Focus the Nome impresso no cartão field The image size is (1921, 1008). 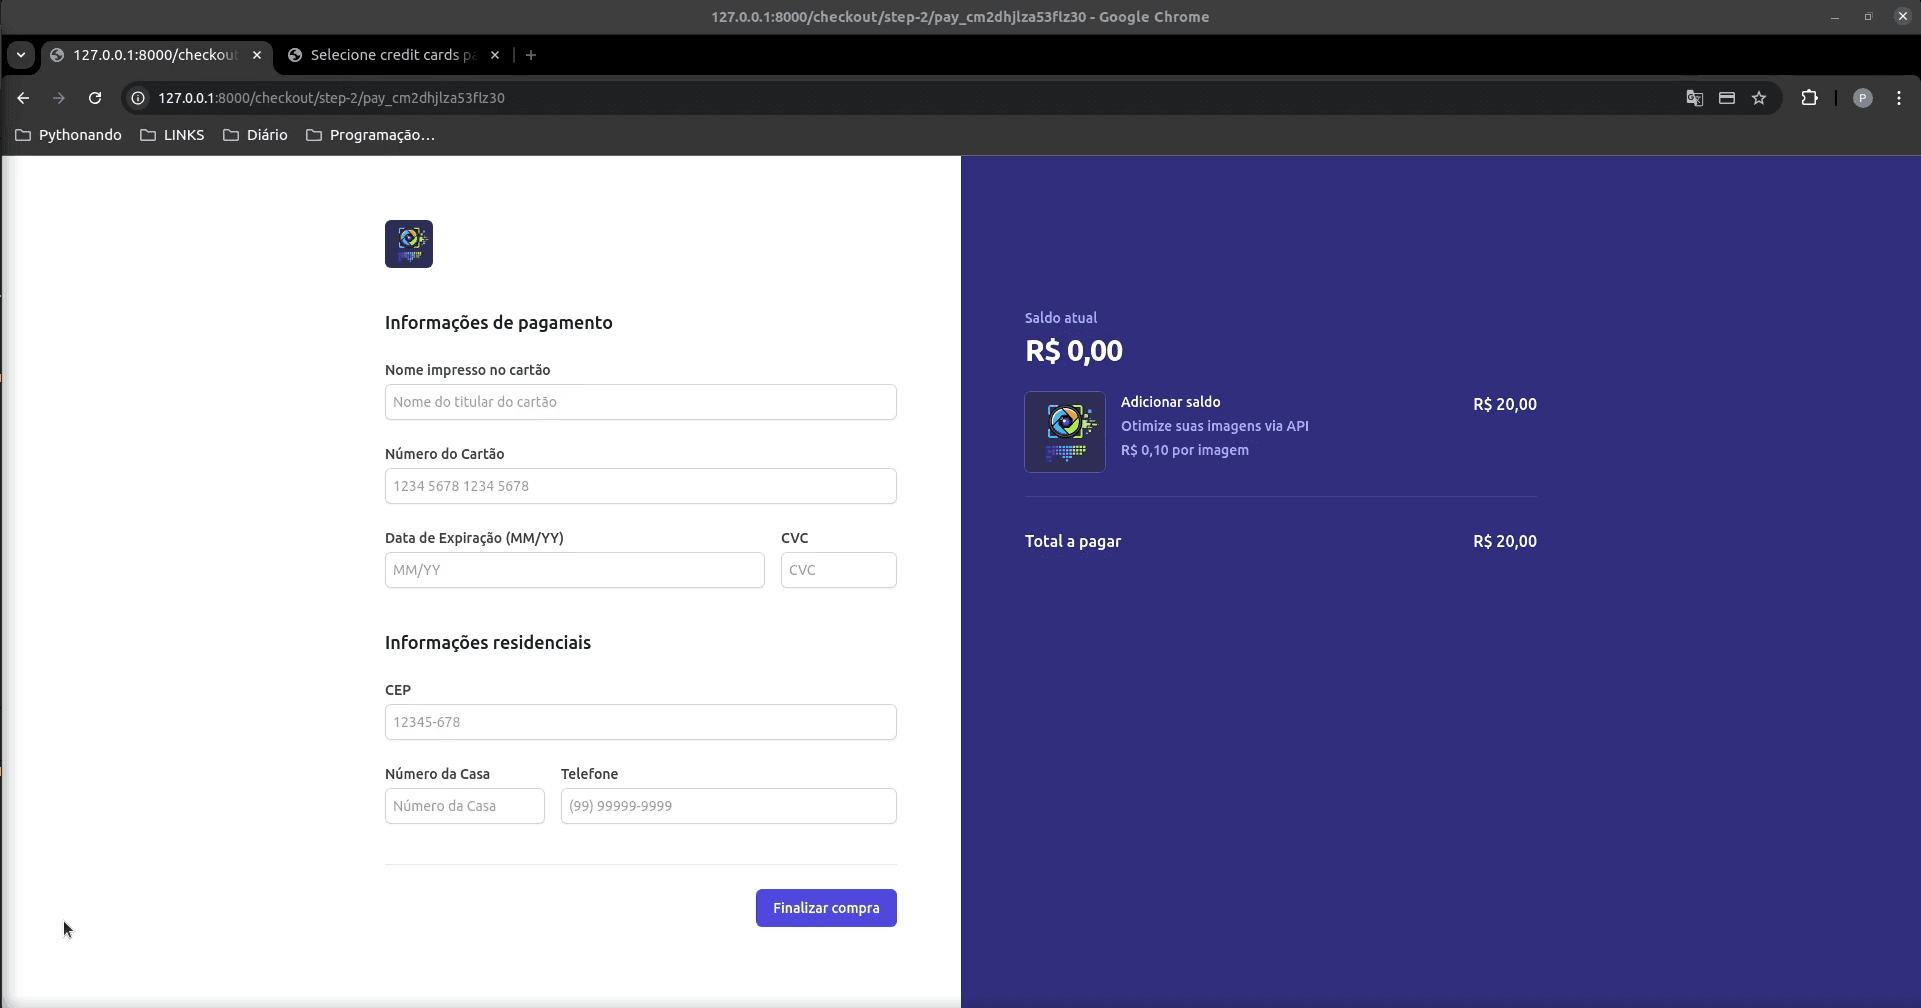click(641, 402)
